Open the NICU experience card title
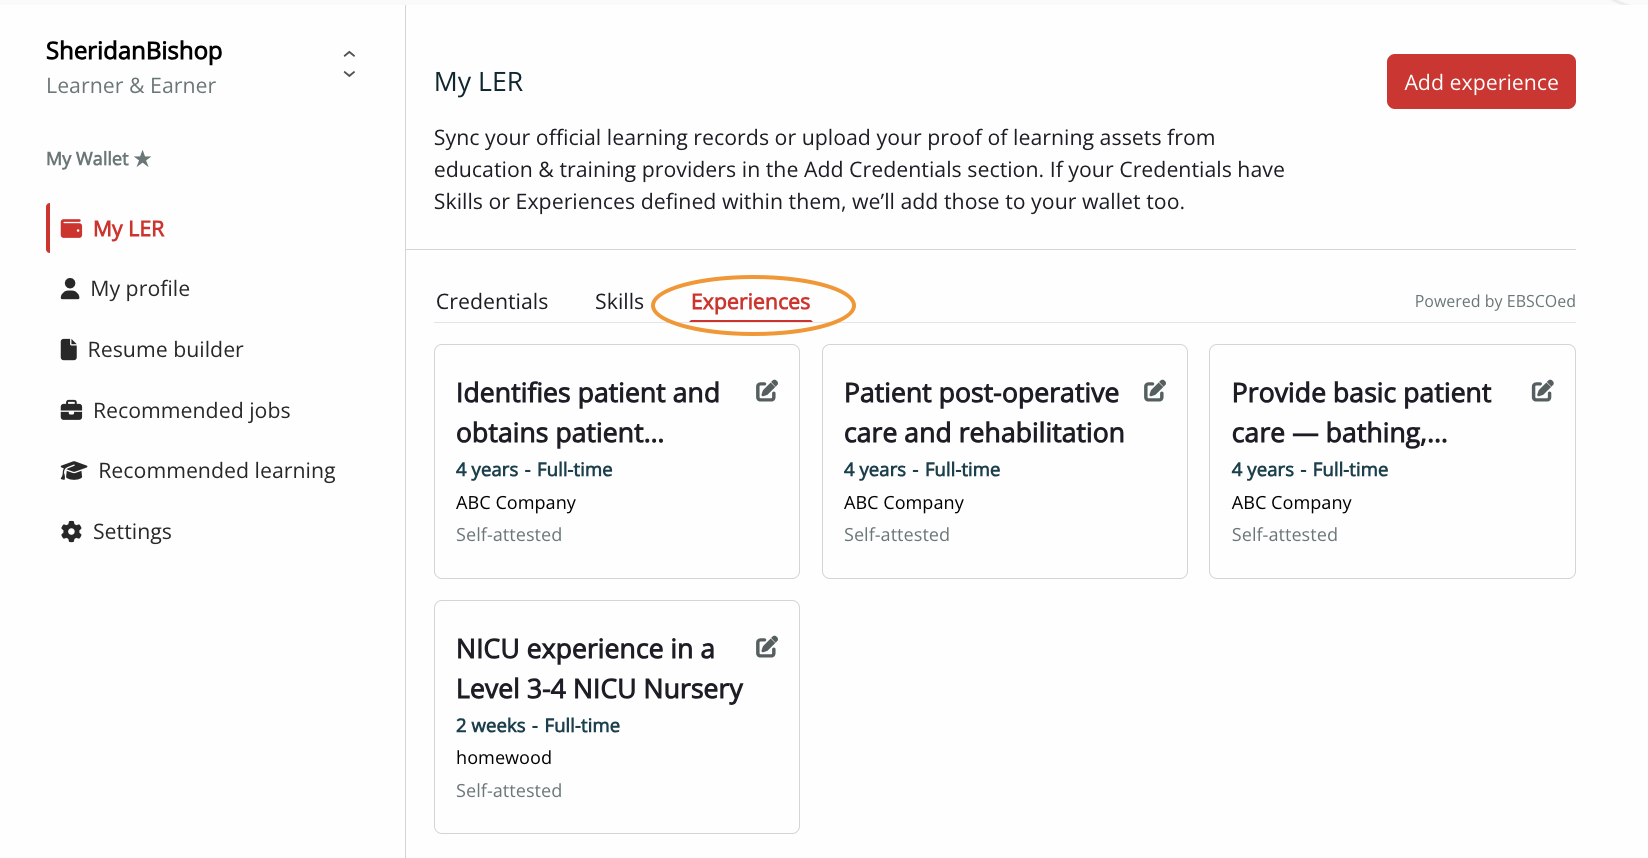Screen dimensions: 1648x858 599,669
